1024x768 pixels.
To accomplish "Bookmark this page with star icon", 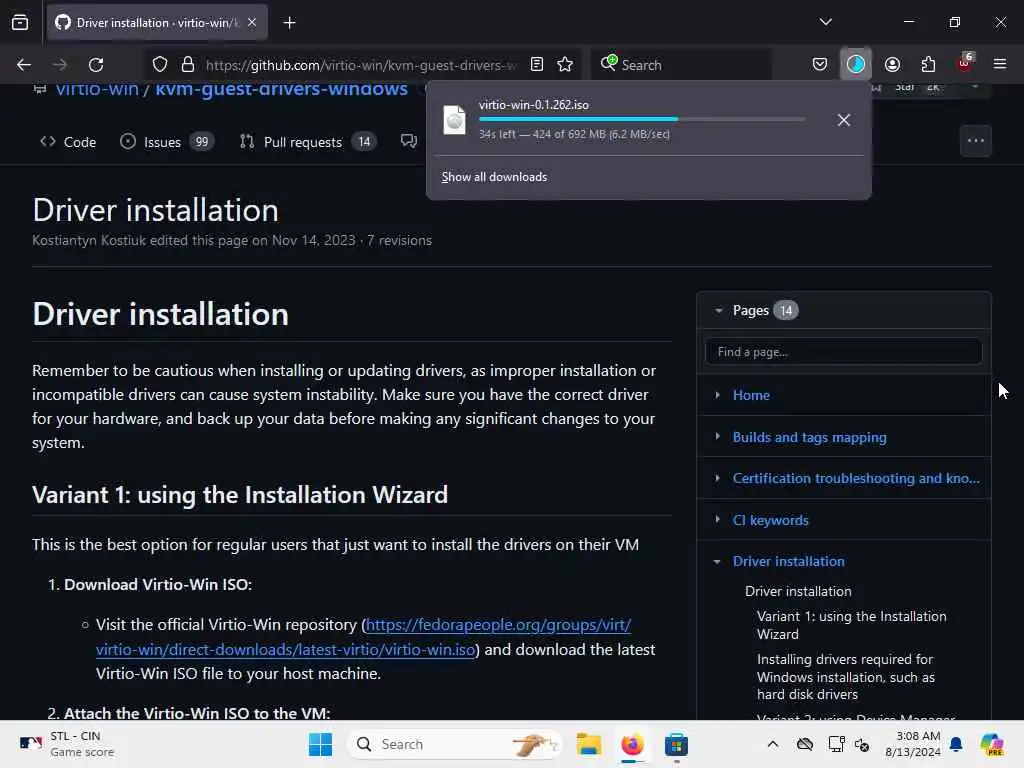I will point(565,65).
